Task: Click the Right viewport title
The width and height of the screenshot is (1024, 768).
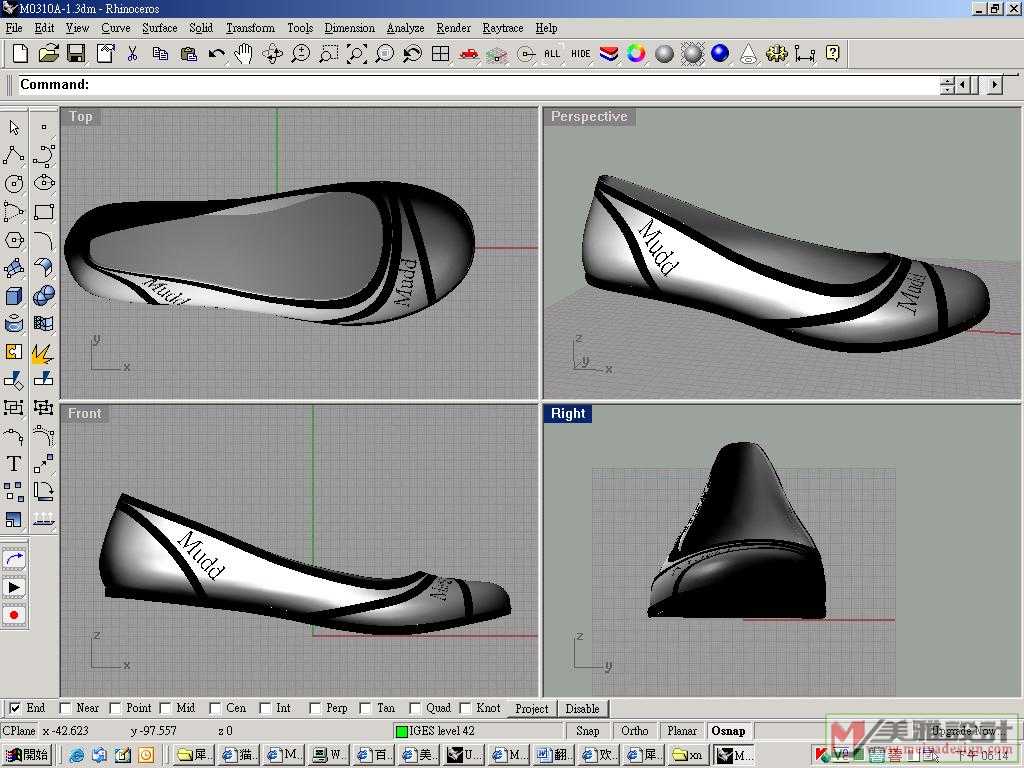Action: [x=568, y=413]
